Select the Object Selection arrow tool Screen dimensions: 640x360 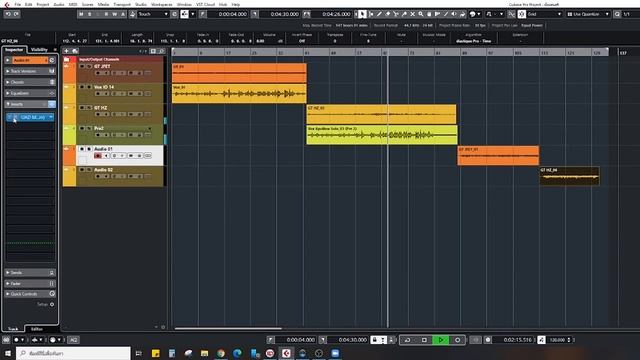[362, 14]
